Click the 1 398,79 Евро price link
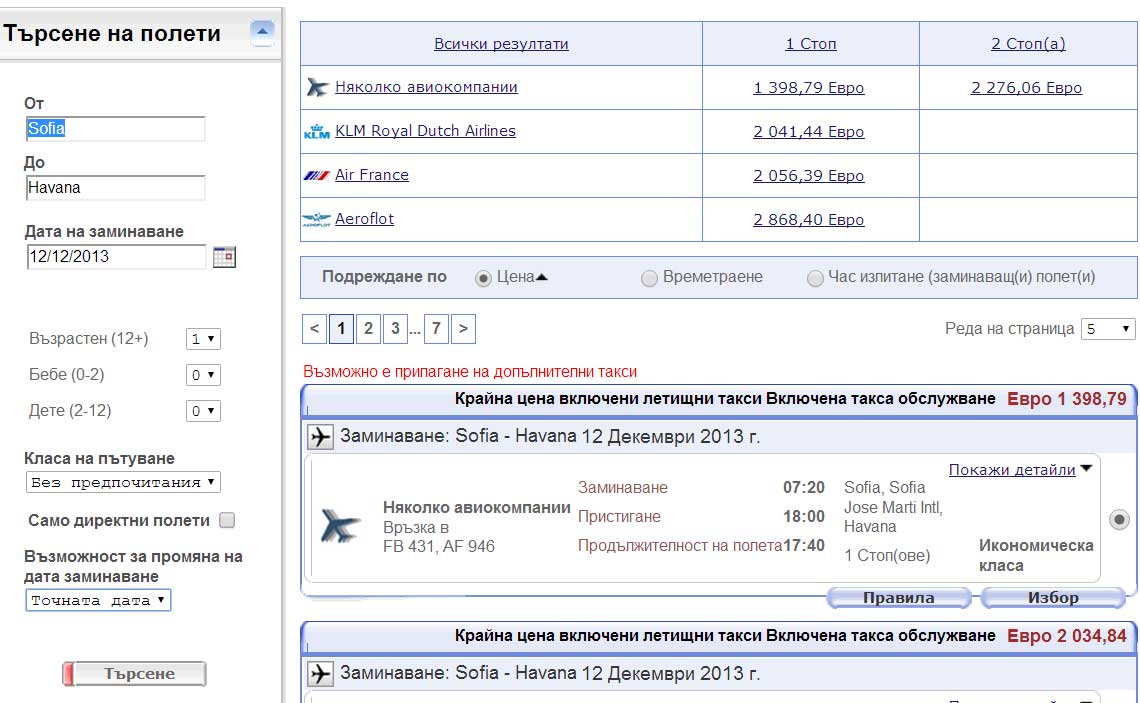 point(808,88)
